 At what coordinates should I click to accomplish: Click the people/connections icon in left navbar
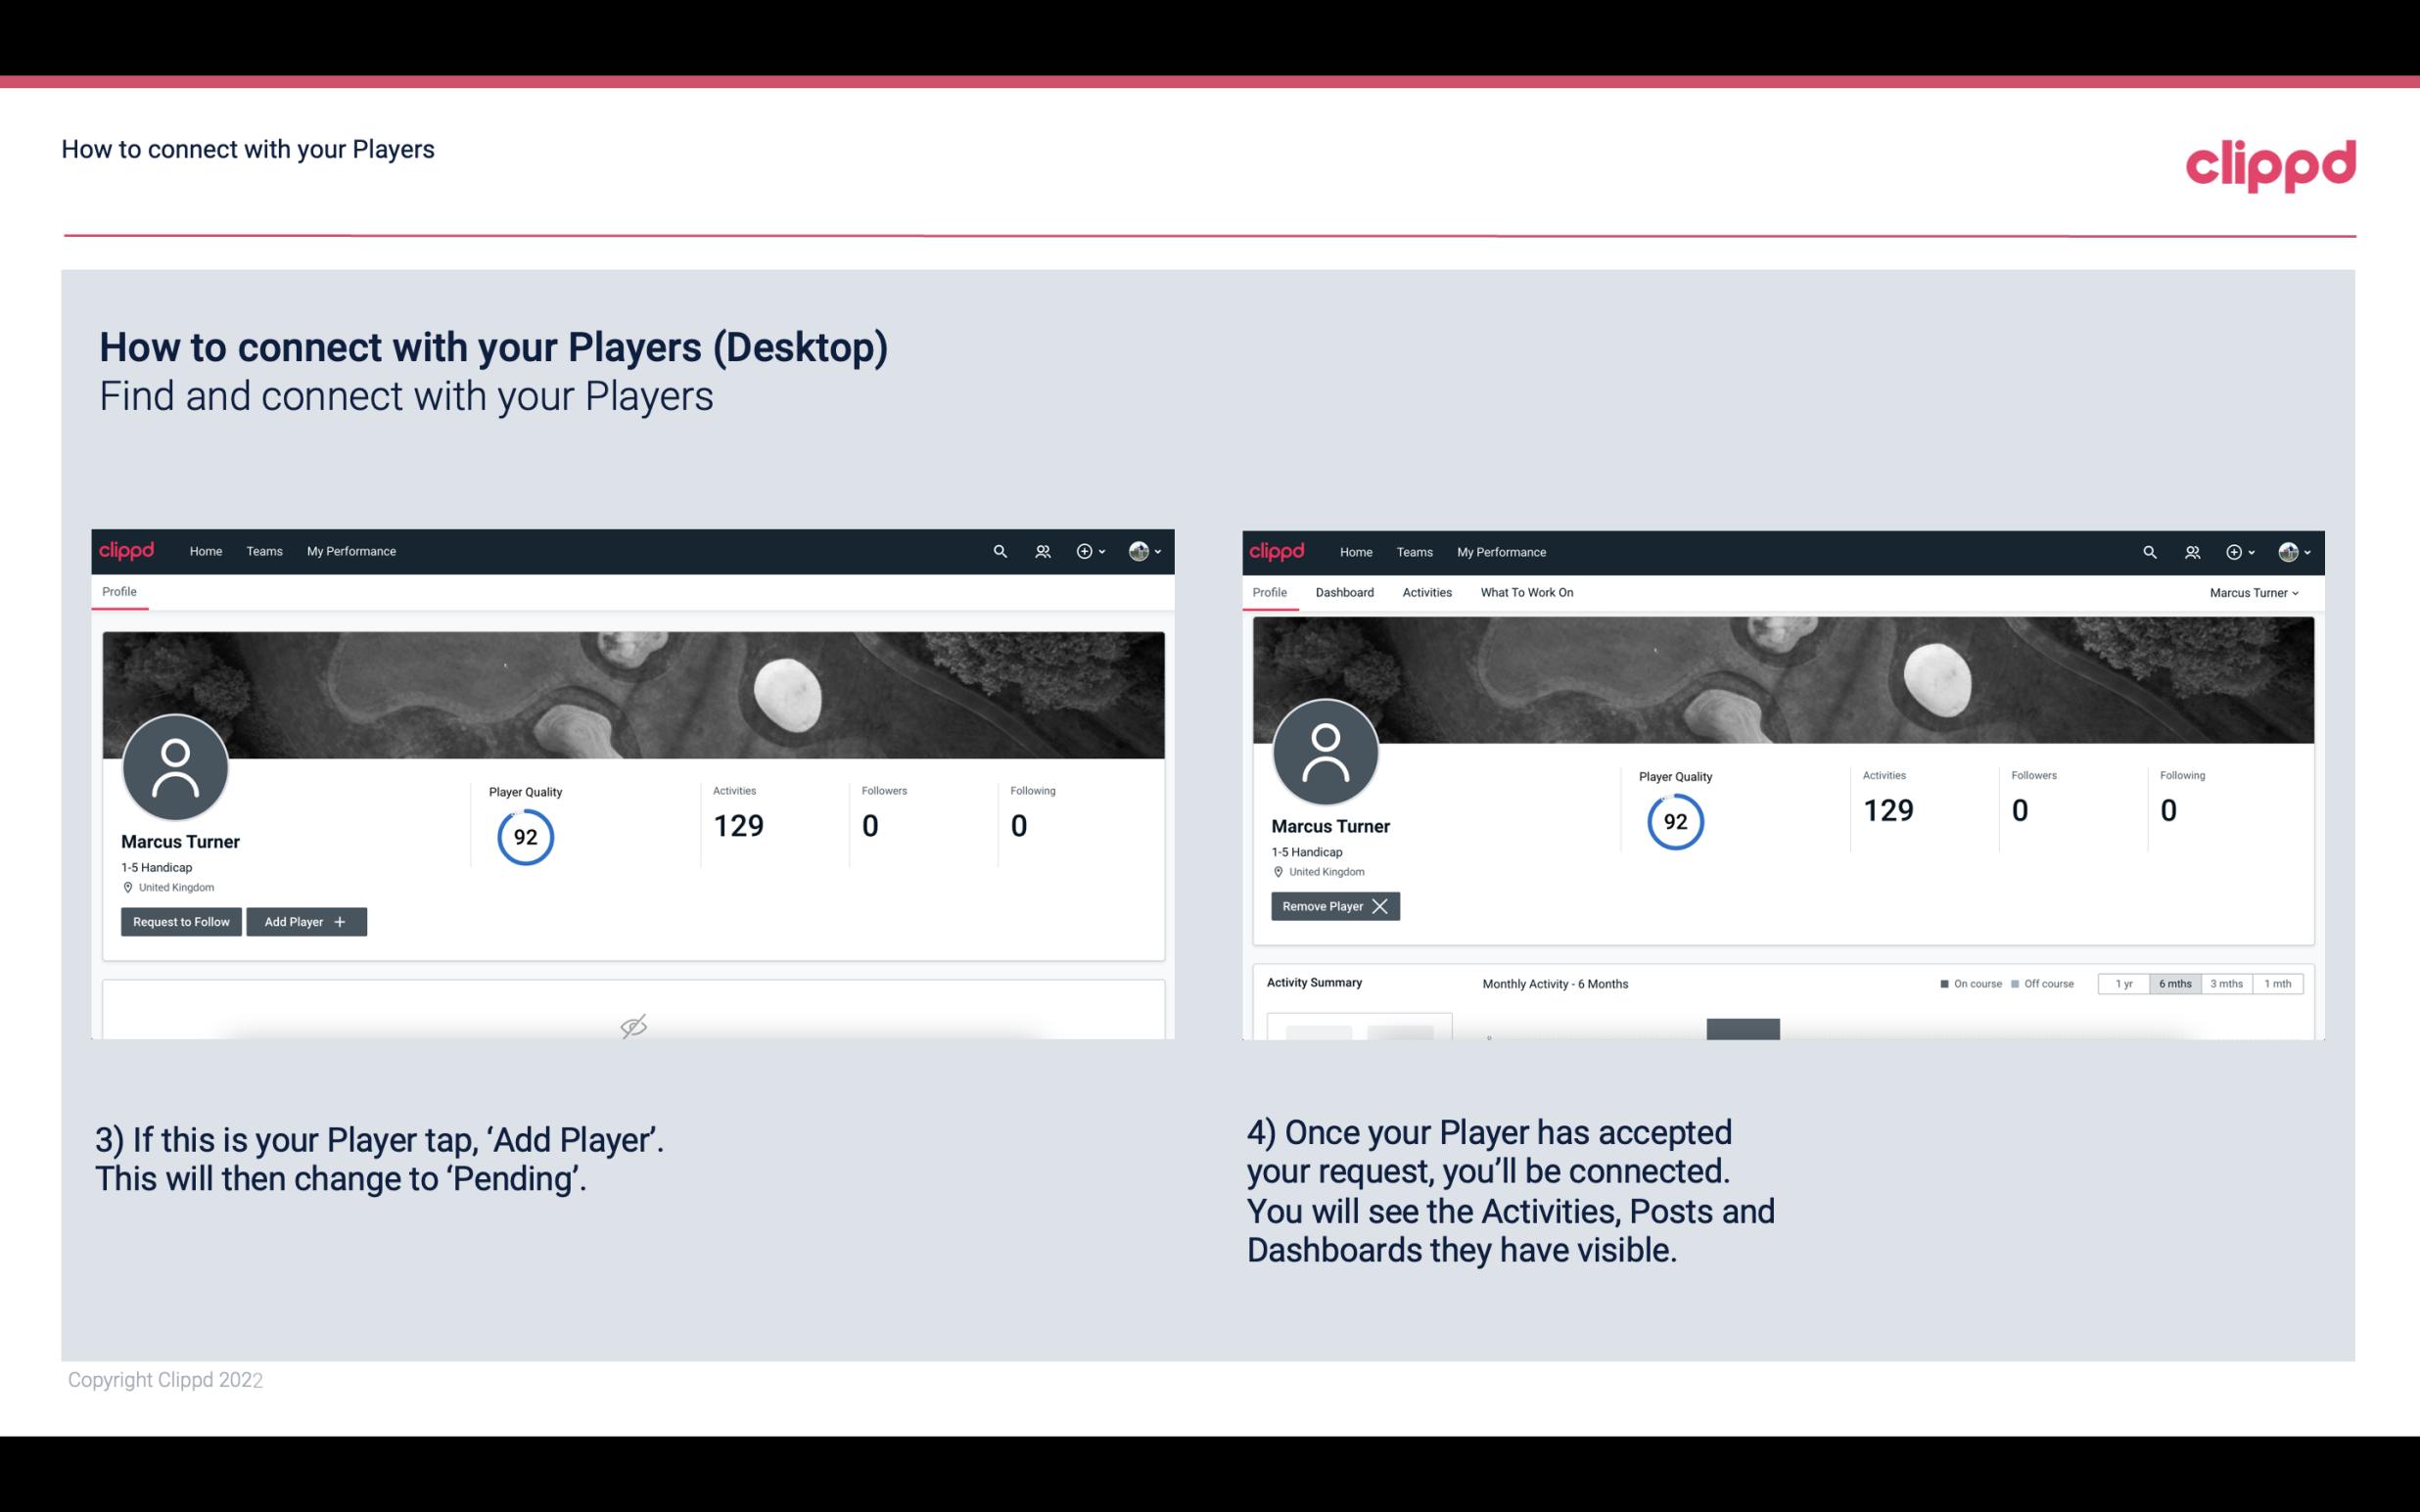(x=1040, y=550)
